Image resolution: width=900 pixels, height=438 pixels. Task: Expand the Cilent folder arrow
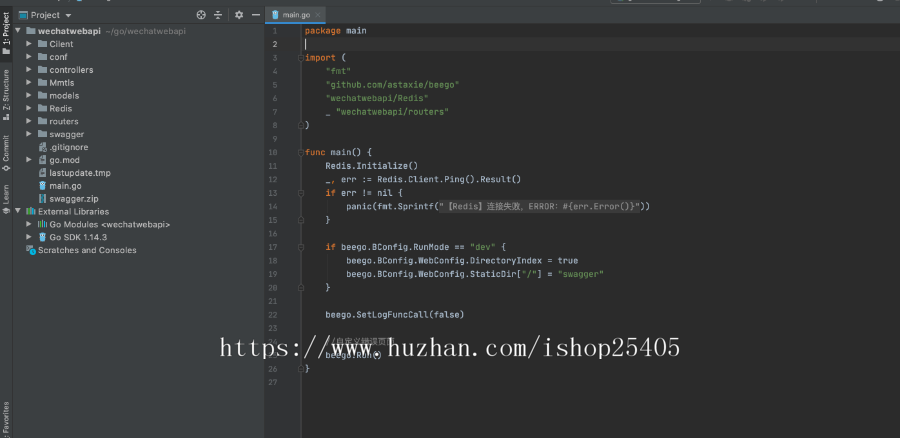pyautogui.click(x=29, y=44)
